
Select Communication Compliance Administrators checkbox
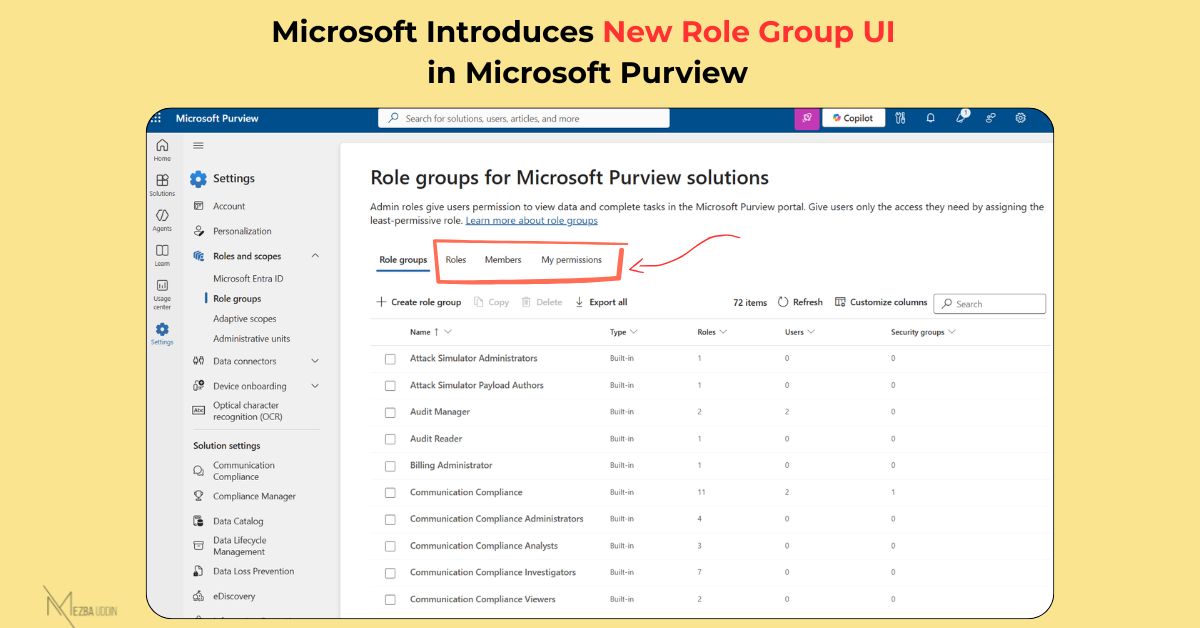pos(390,519)
